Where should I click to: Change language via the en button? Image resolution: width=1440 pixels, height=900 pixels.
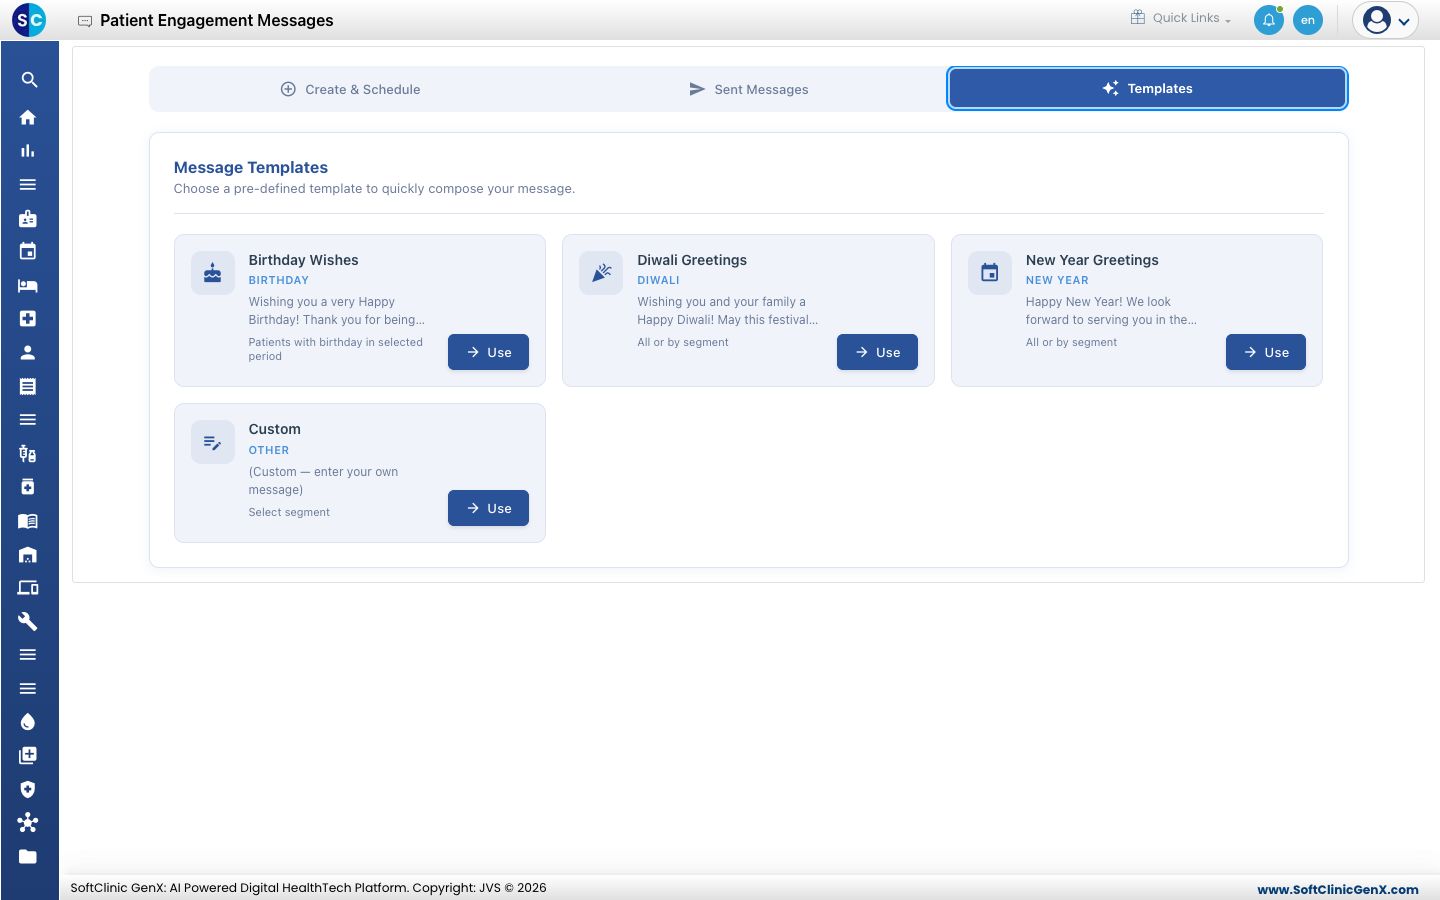click(x=1308, y=20)
